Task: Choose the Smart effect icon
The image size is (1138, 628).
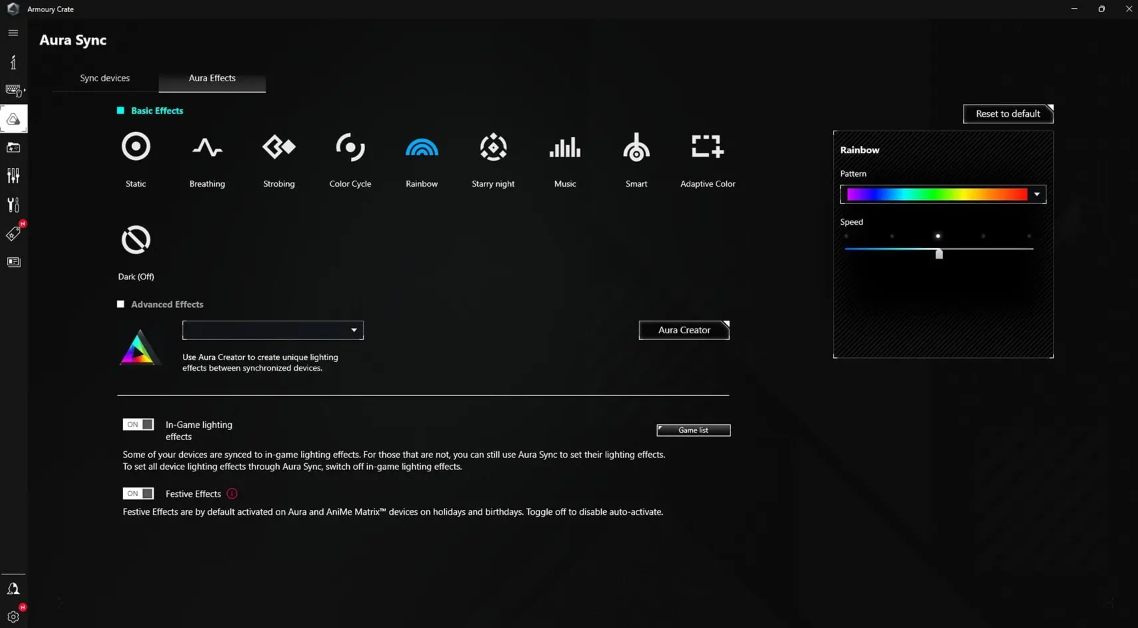Action: click(x=636, y=148)
